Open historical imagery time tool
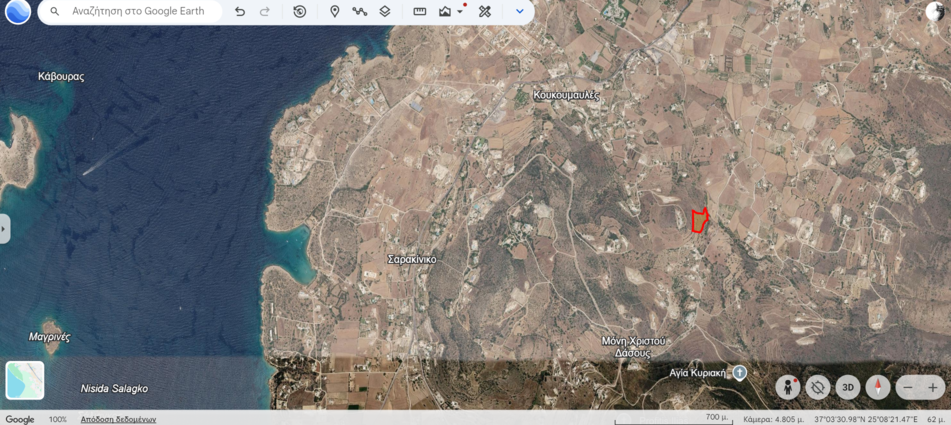Viewport: 951px width, 425px height. click(x=299, y=12)
